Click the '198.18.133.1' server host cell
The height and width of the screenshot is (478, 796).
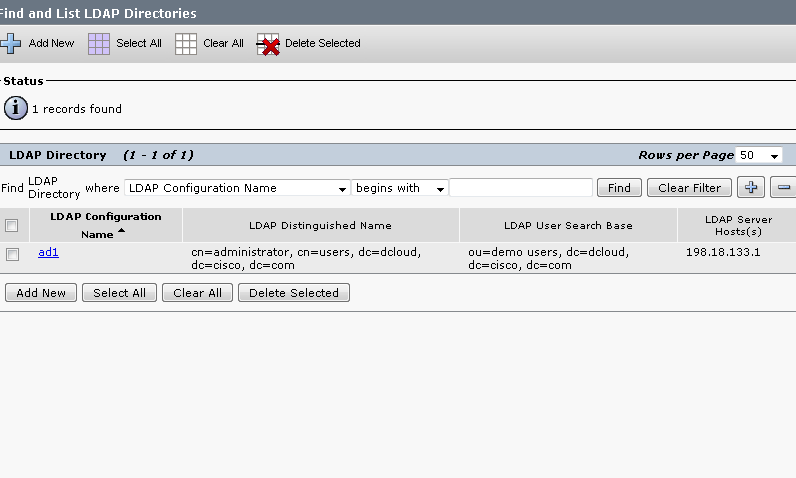[x=723, y=252]
